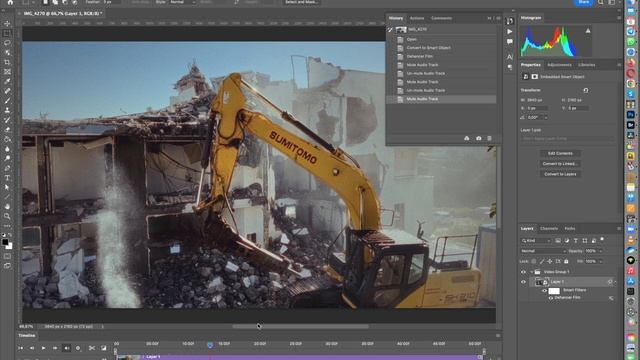The width and height of the screenshot is (640, 360).
Task: Click the Convert to Linked button
Action: pos(560,164)
